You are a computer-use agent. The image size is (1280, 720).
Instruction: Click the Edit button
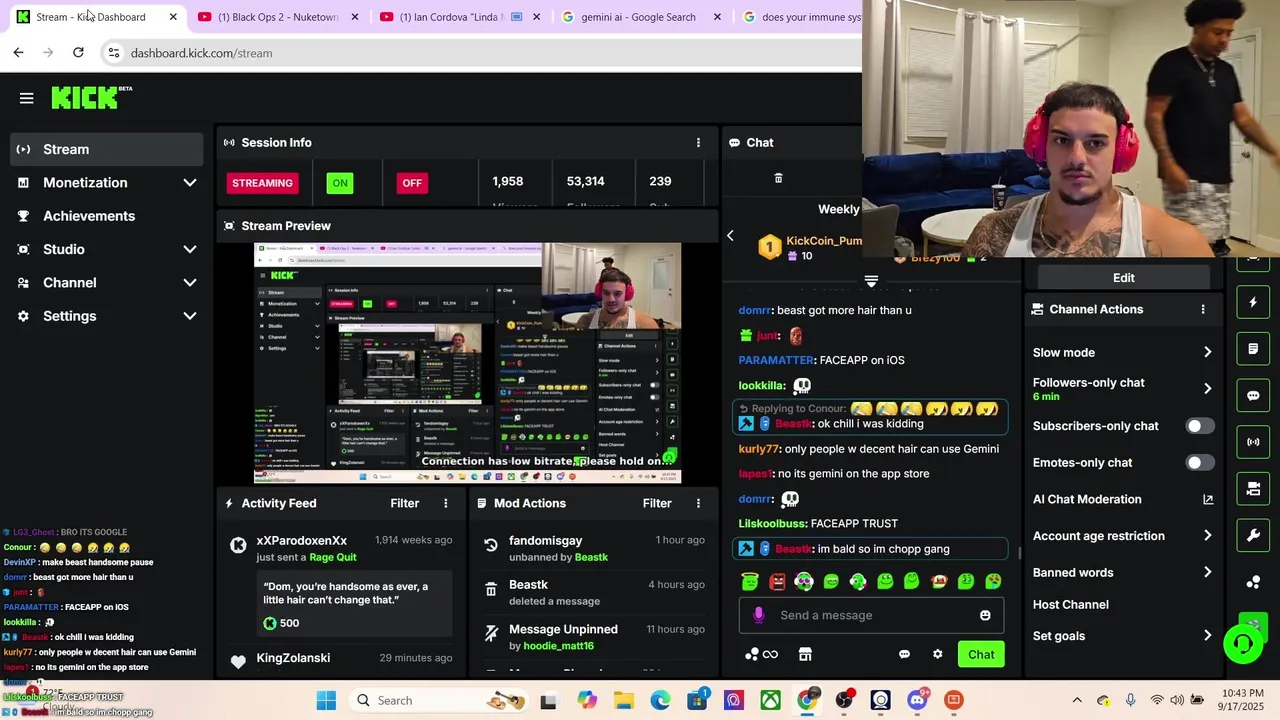click(1124, 278)
